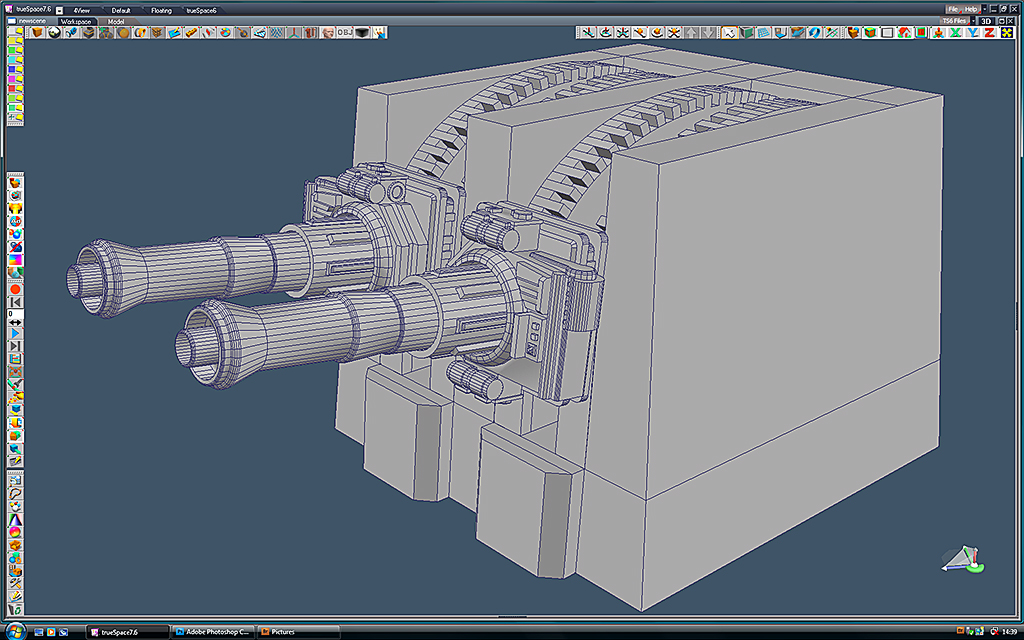Select the 4View layout button
Screen dimensions: 1024x640
[x=82, y=10]
